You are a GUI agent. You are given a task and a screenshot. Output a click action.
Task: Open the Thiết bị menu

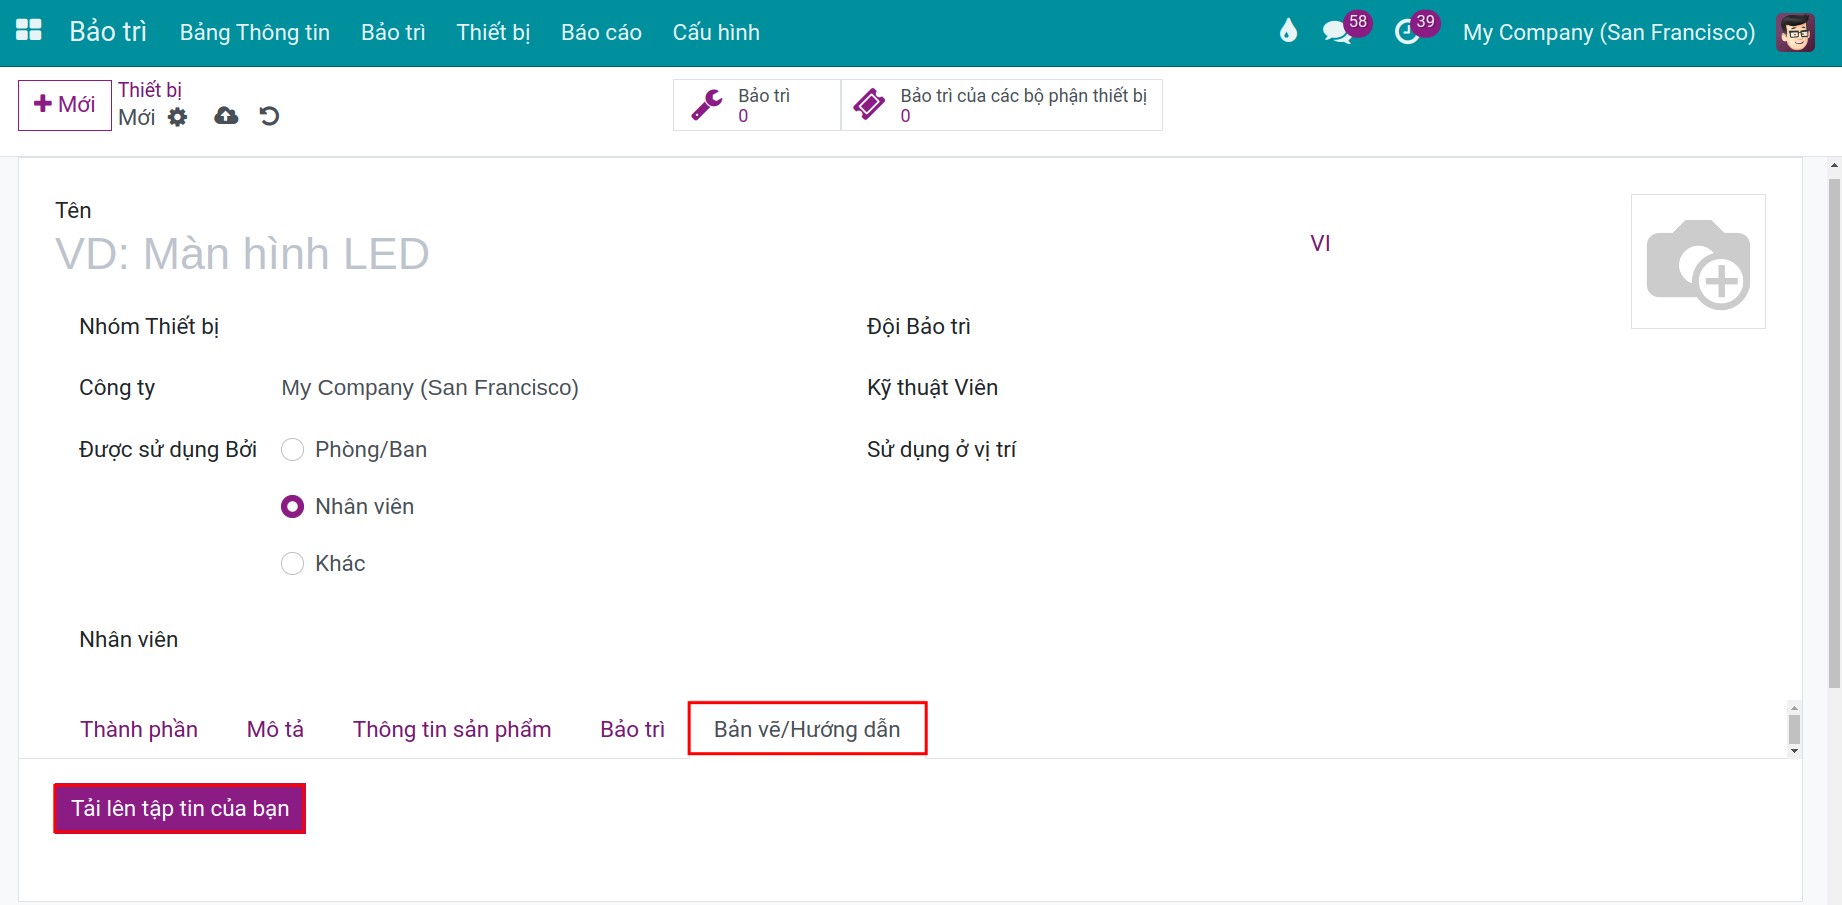tap(494, 32)
